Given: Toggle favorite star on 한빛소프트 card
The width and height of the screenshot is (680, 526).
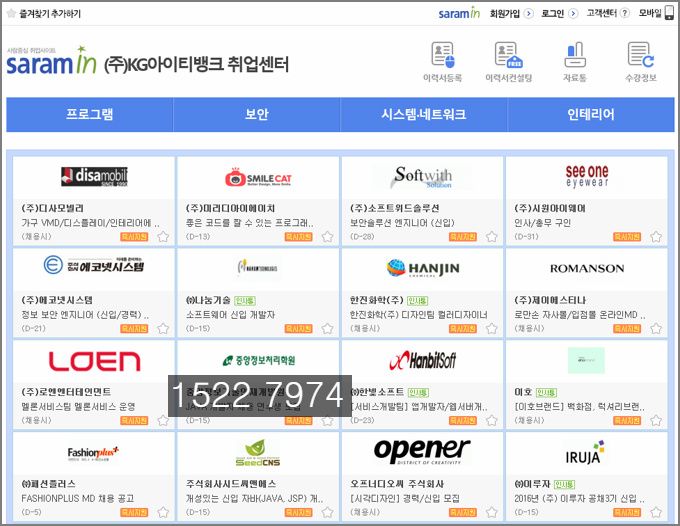Looking at the screenshot, I should 491,421.
